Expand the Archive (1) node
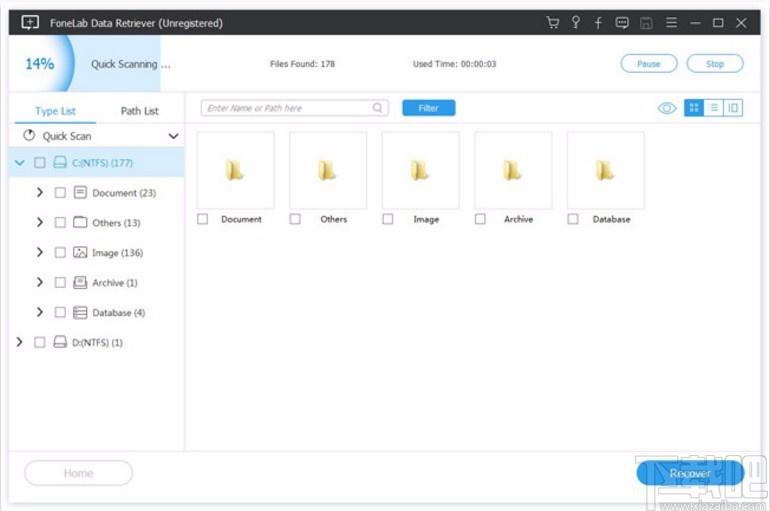This screenshot has height=511, width=770. 40,282
